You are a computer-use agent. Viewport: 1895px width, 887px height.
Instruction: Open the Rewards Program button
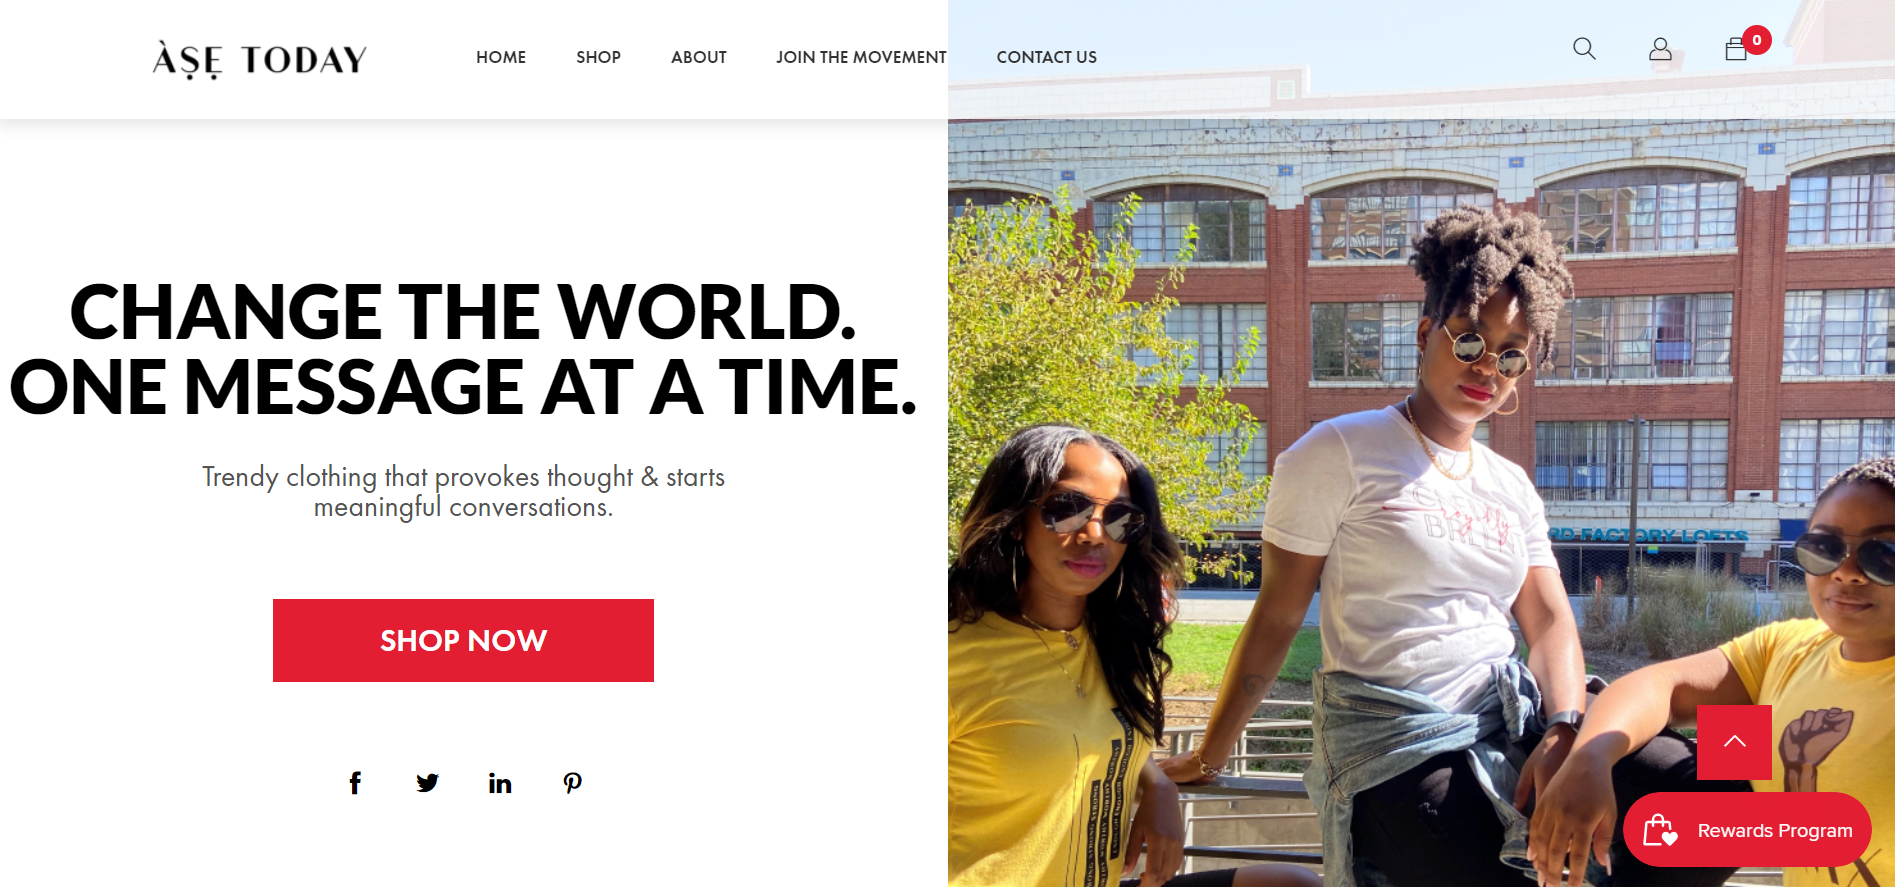click(x=1747, y=830)
